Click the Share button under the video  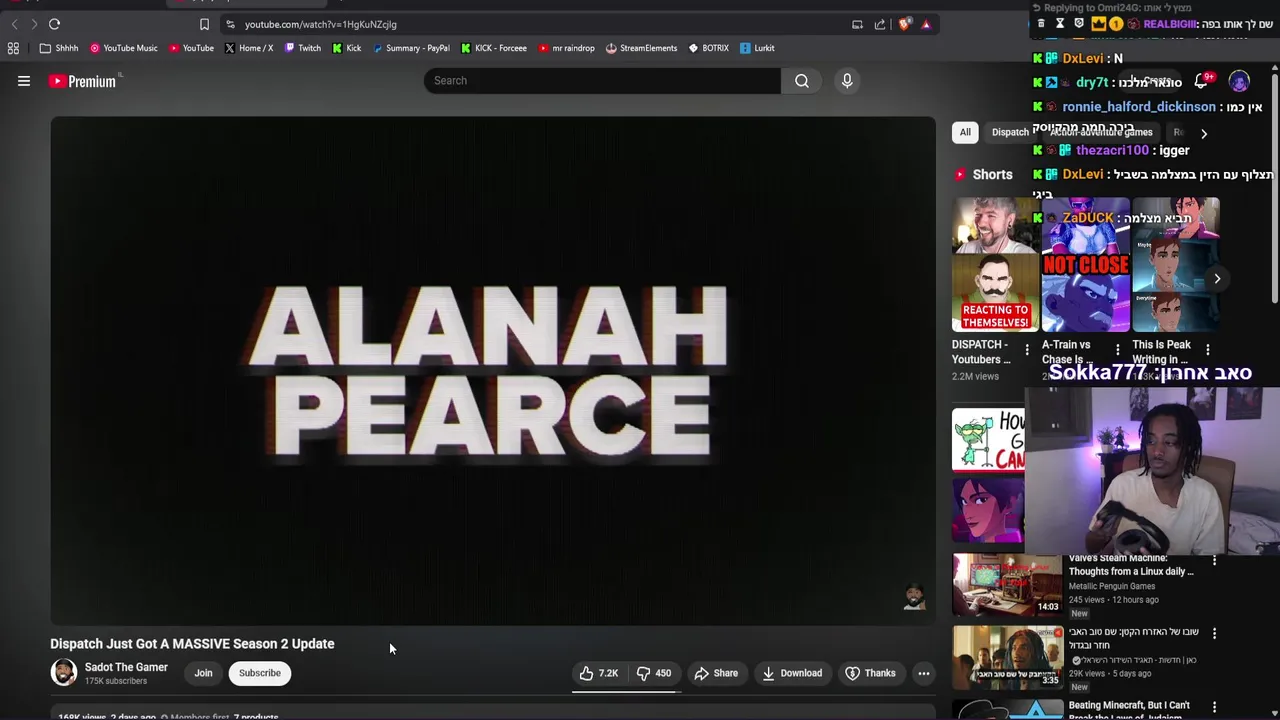pyautogui.click(x=716, y=673)
